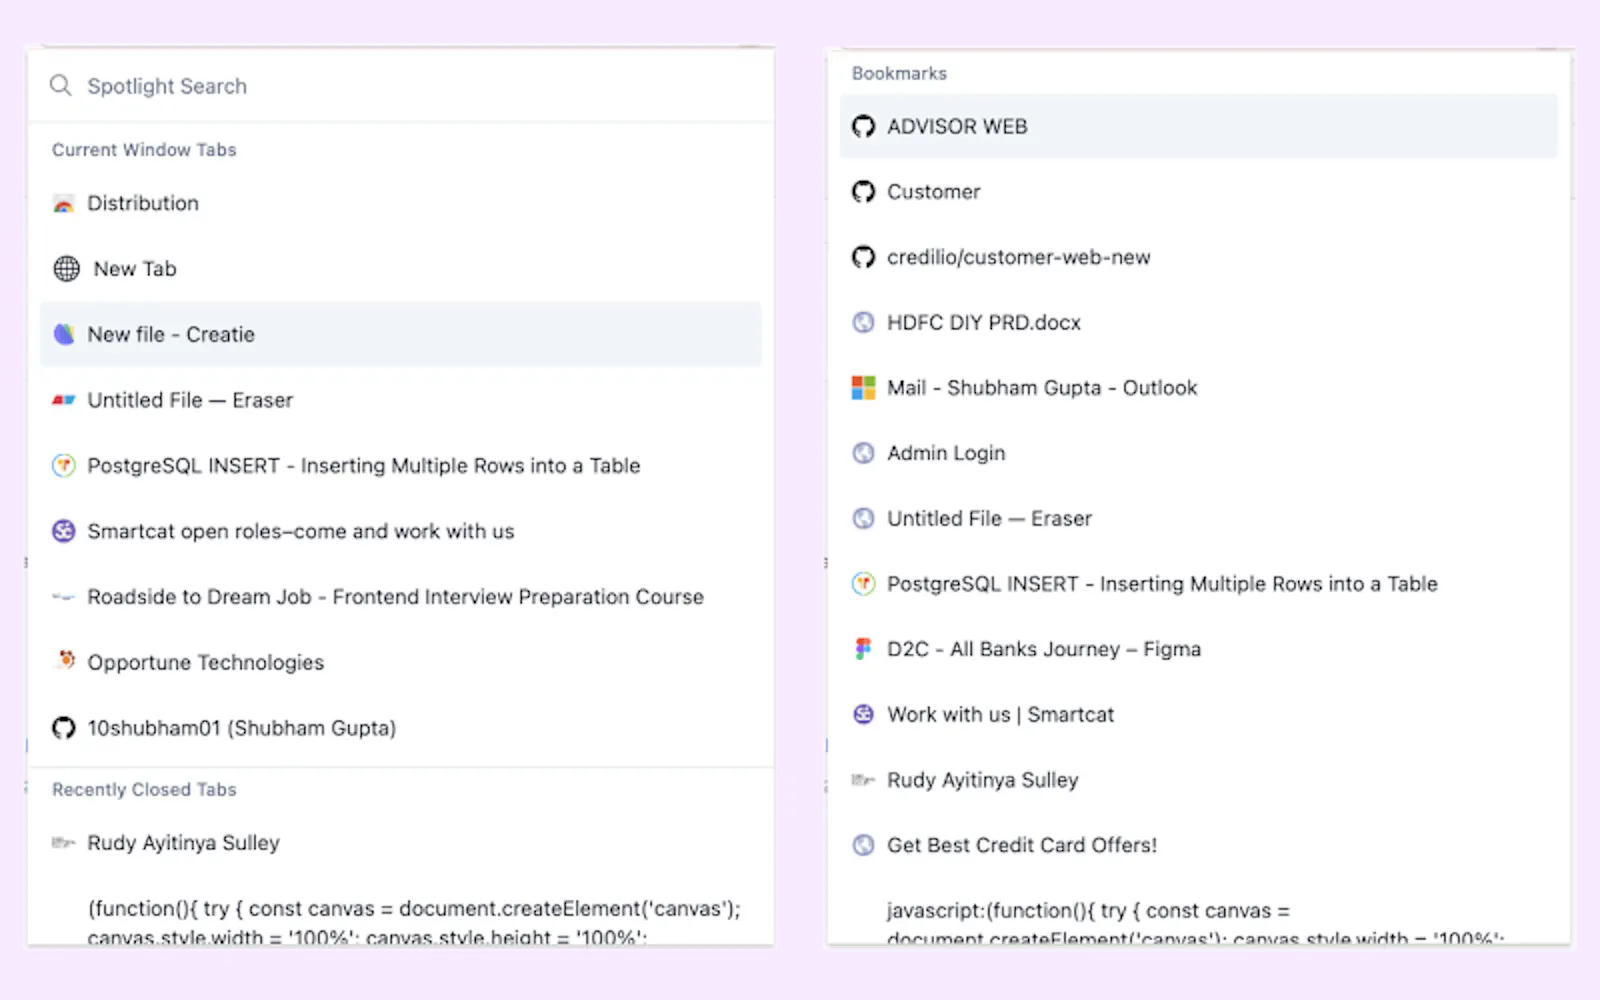Click globe icon beside Get Best Credit Card Offers
The image size is (1600, 1000).
863,845
